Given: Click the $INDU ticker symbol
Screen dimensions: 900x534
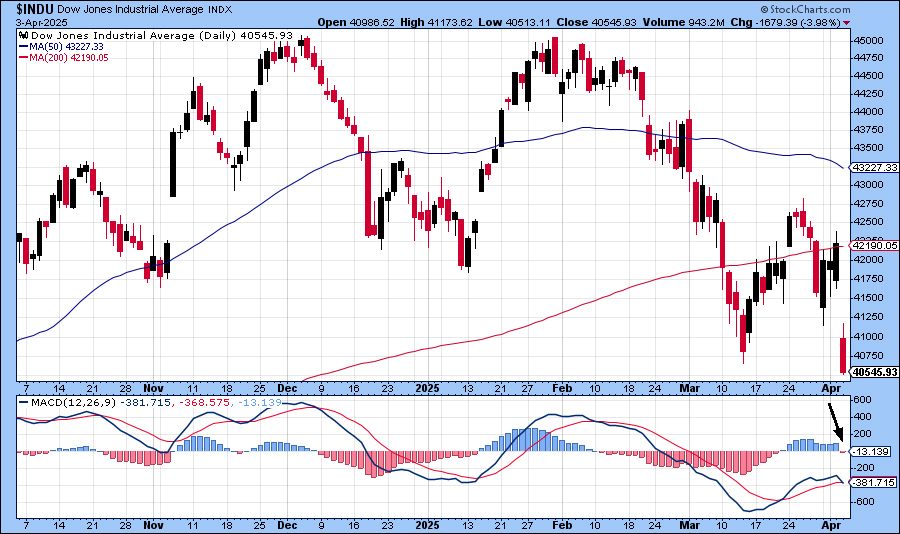Looking at the screenshot, I should click(35, 9).
